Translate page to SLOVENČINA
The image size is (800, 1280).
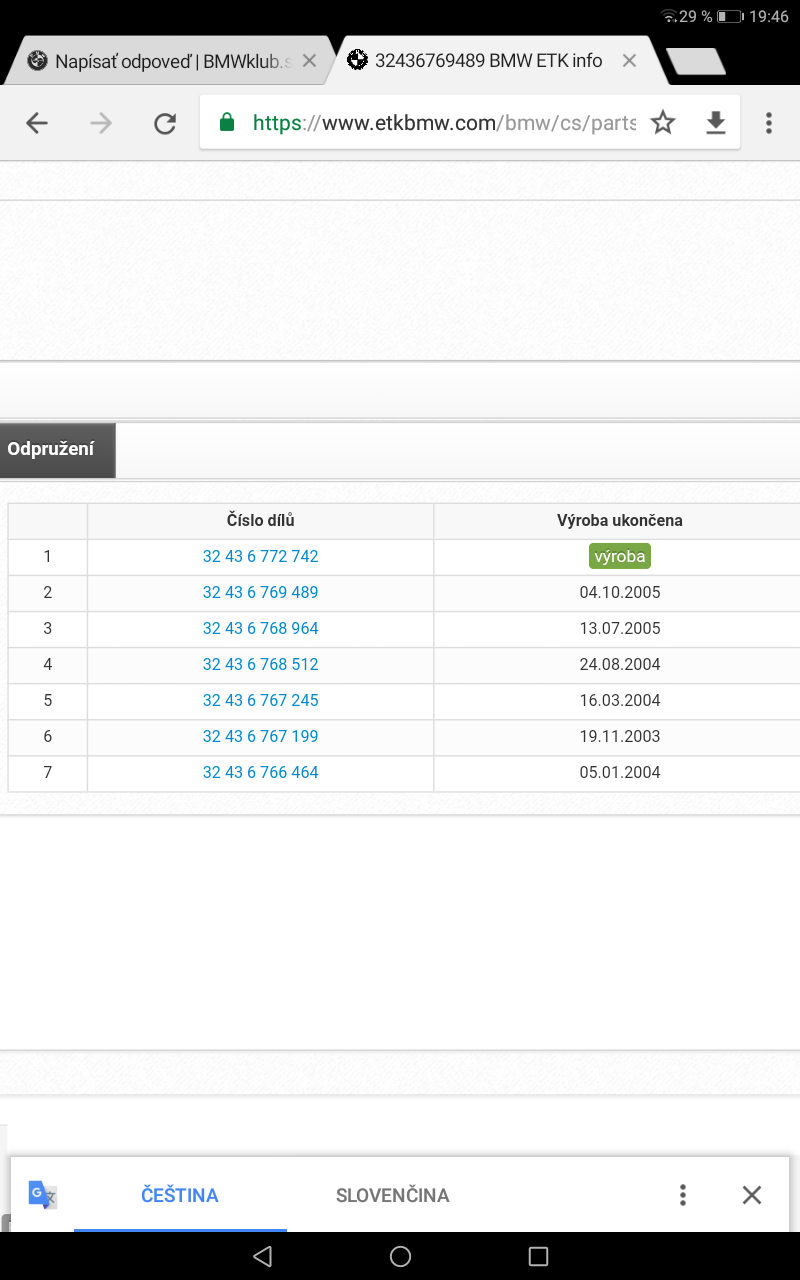[392, 1195]
